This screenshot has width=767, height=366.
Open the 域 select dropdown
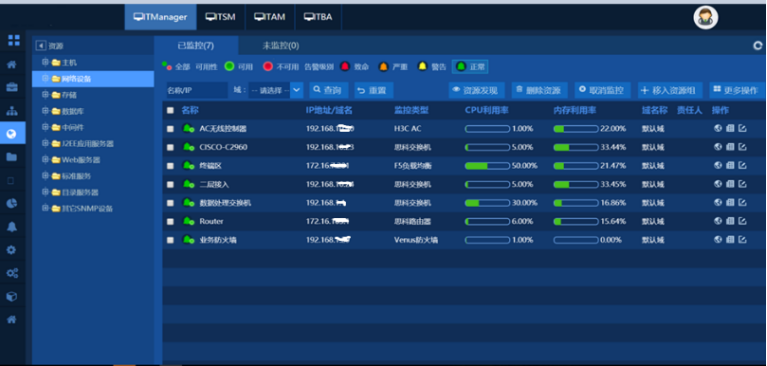[276, 90]
